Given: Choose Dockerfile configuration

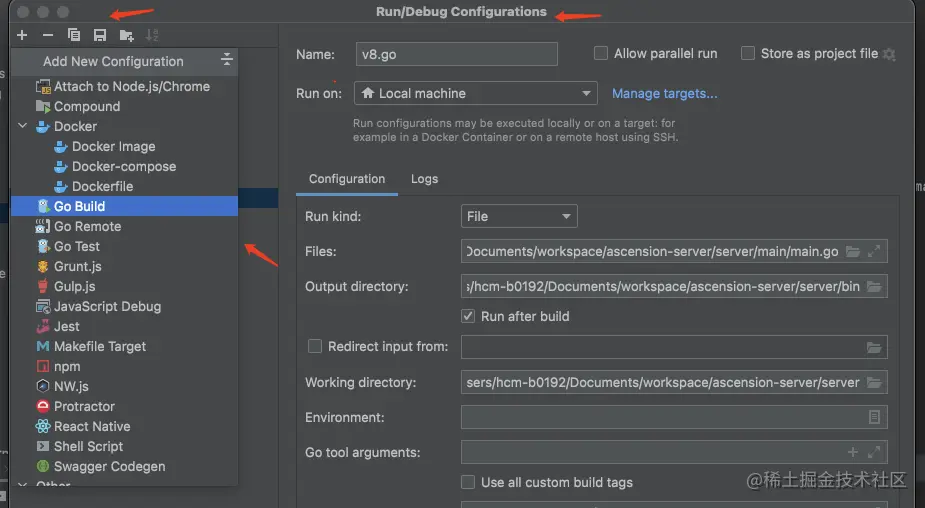Looking at the screenshot, I should click(124, 186).
